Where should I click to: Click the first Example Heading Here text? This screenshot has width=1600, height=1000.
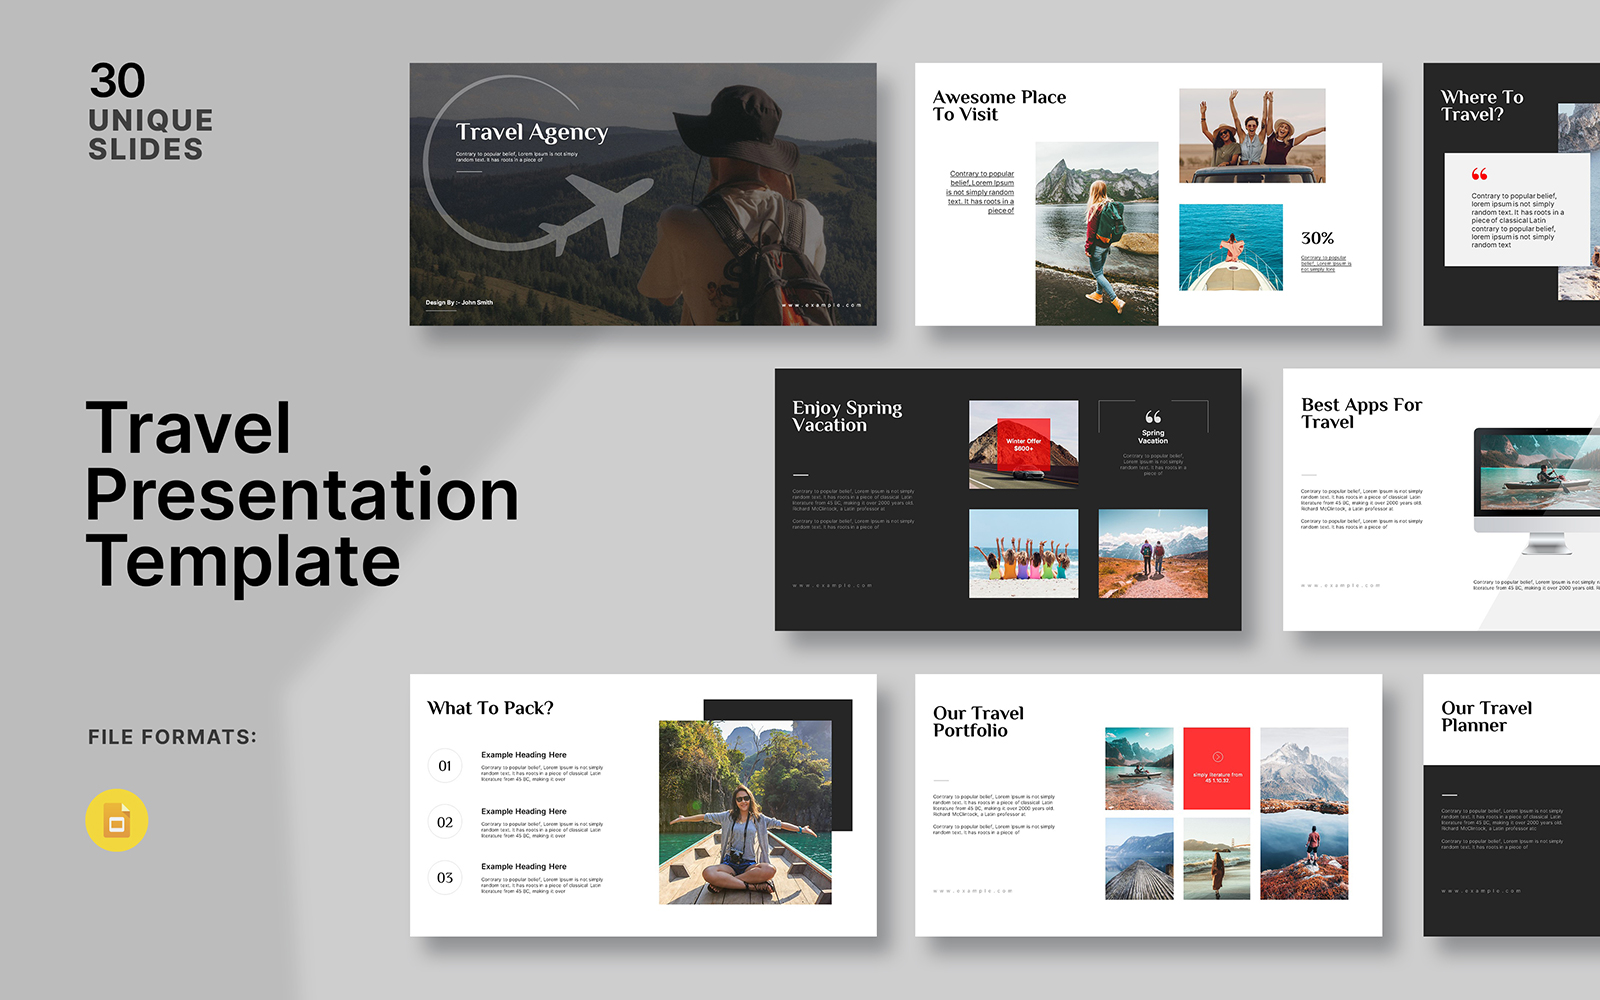click(523, 755)
